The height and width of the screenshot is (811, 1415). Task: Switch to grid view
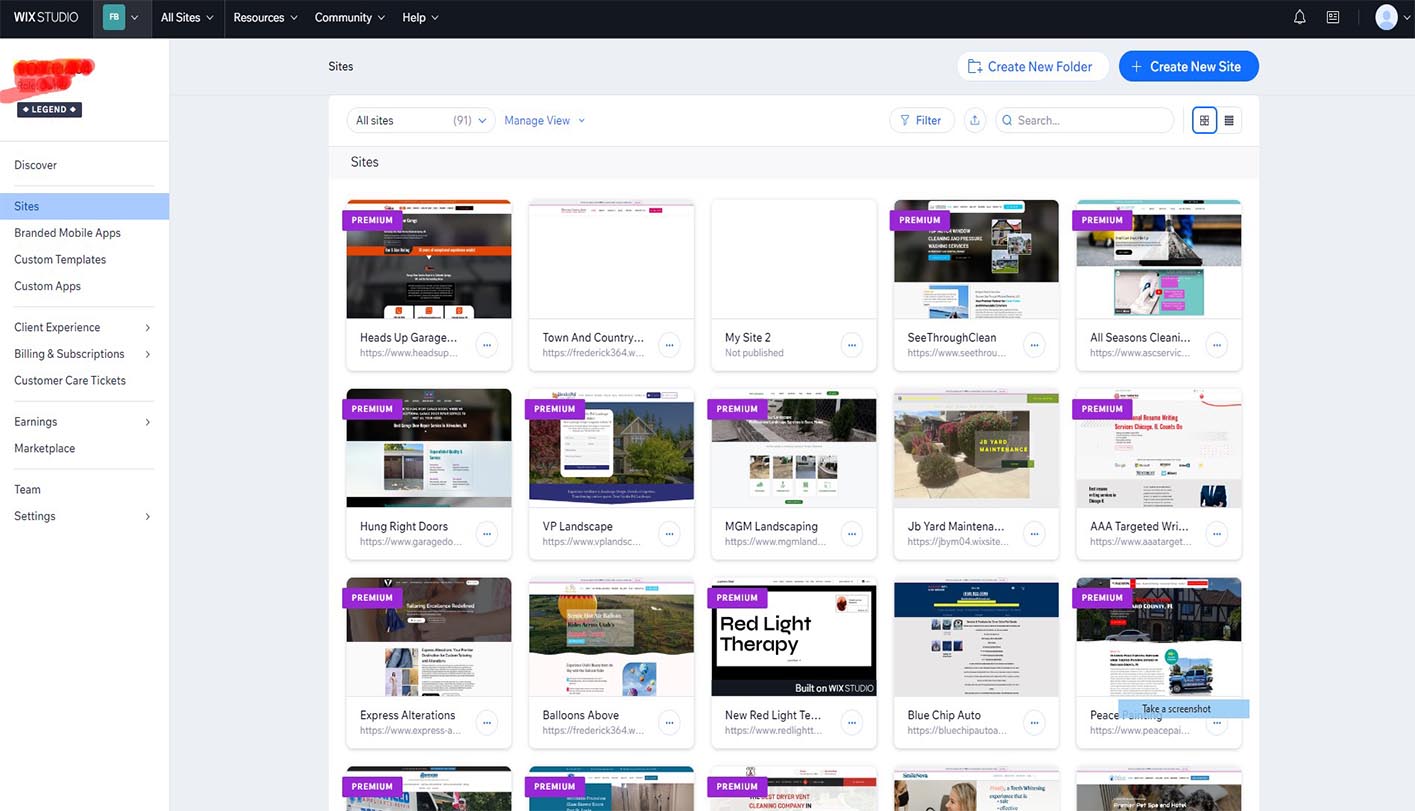point(1204,120)
